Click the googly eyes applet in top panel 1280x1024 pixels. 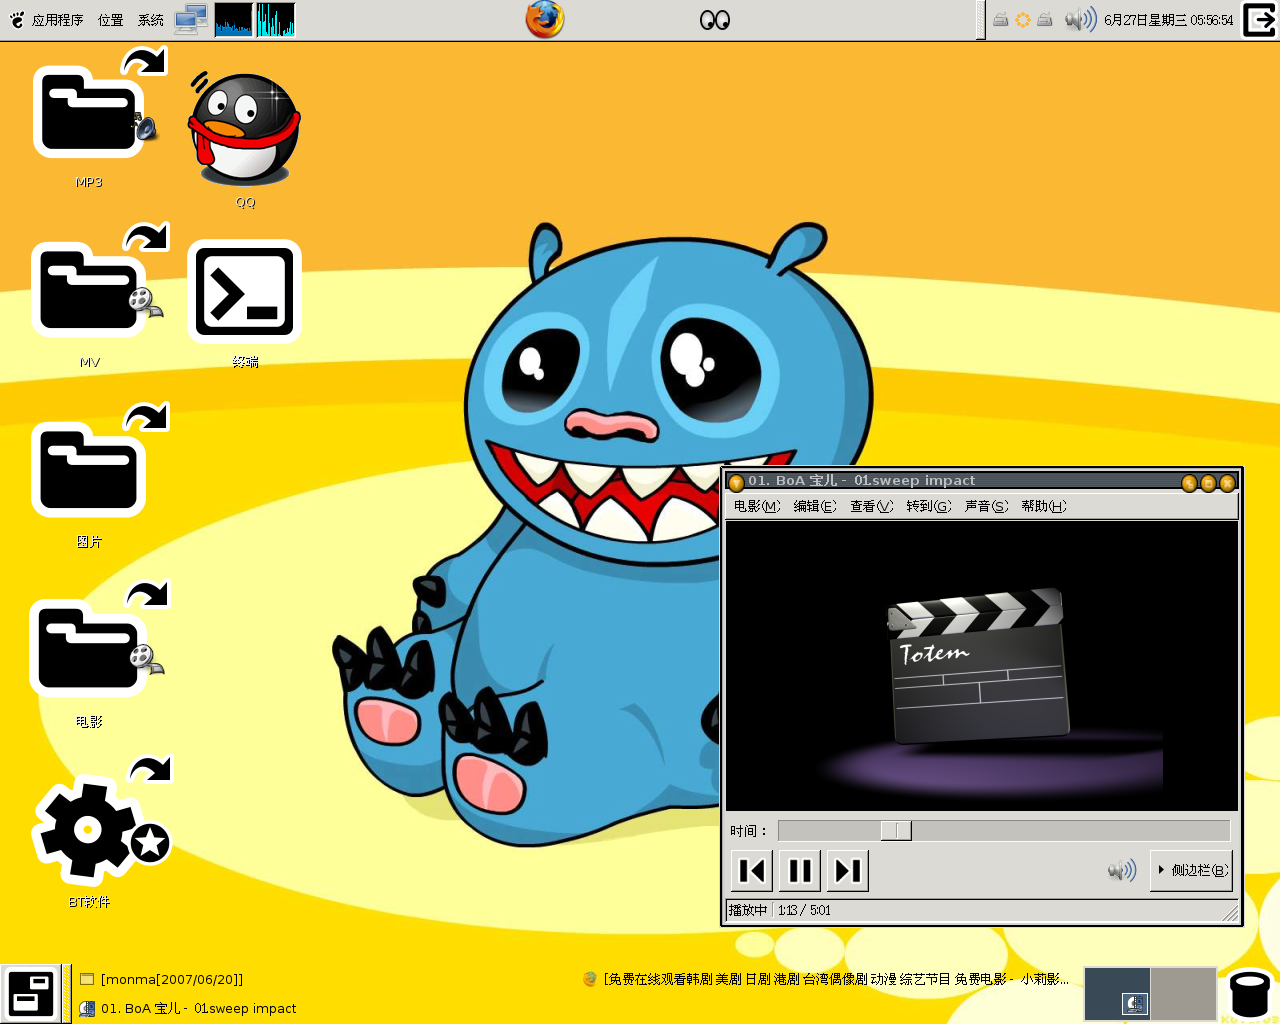[714, 20]
